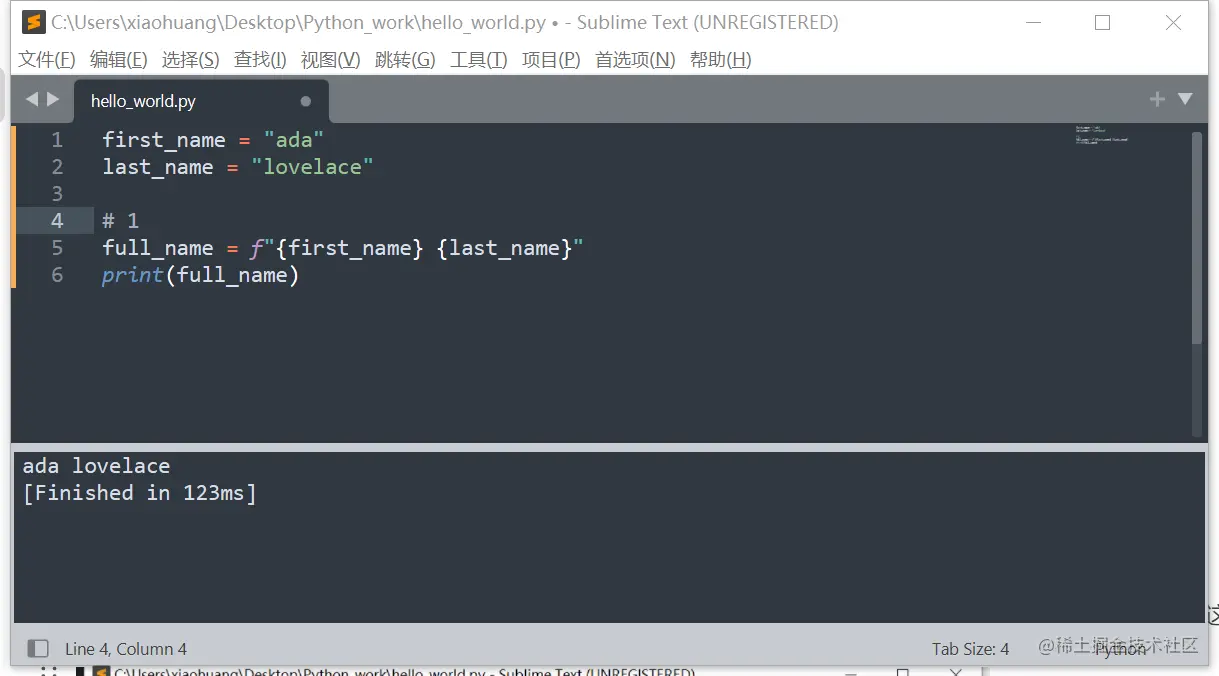This screenshot has height=676, width=1219.
Task: Open the 项目(P) menu
Action: point(551,60)
